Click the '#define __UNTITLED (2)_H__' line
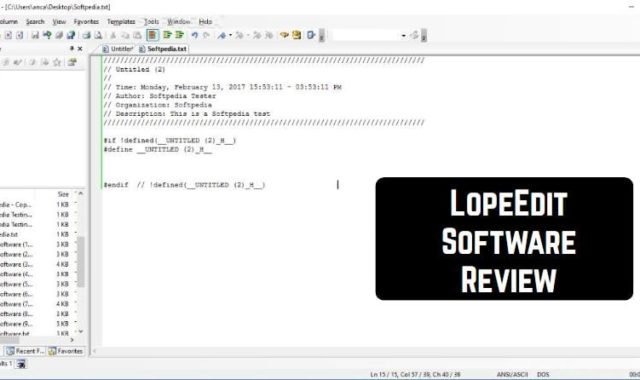The image size is (640, 380). 158,149
